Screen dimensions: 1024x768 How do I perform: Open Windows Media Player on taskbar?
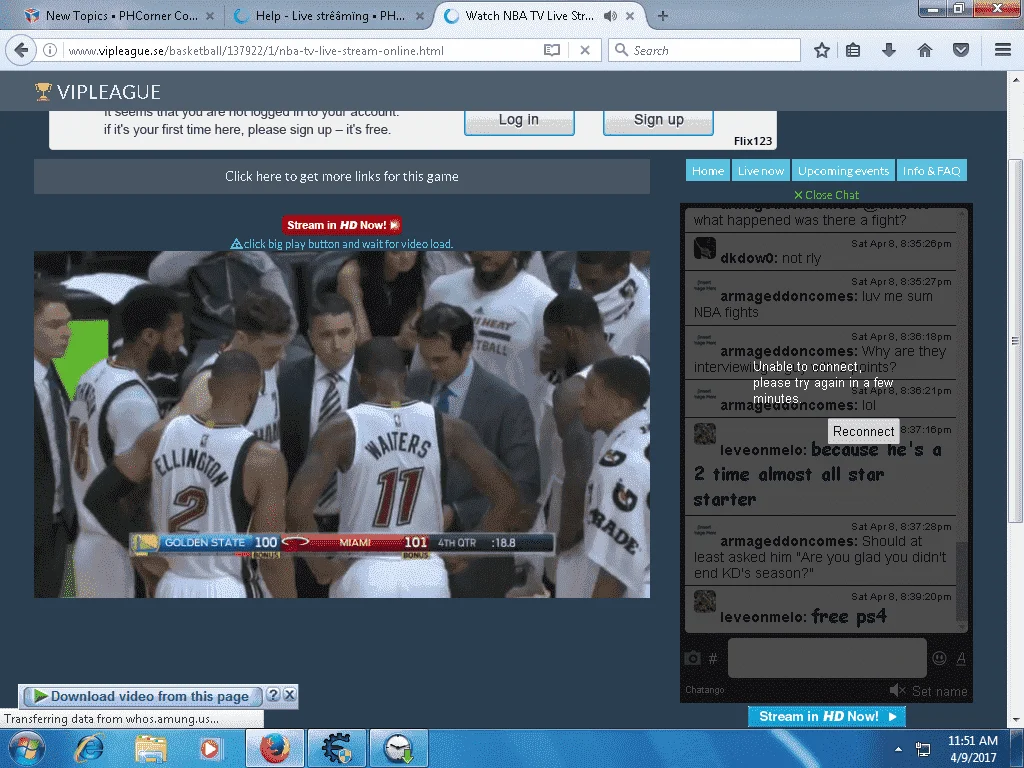coord(210,748)
